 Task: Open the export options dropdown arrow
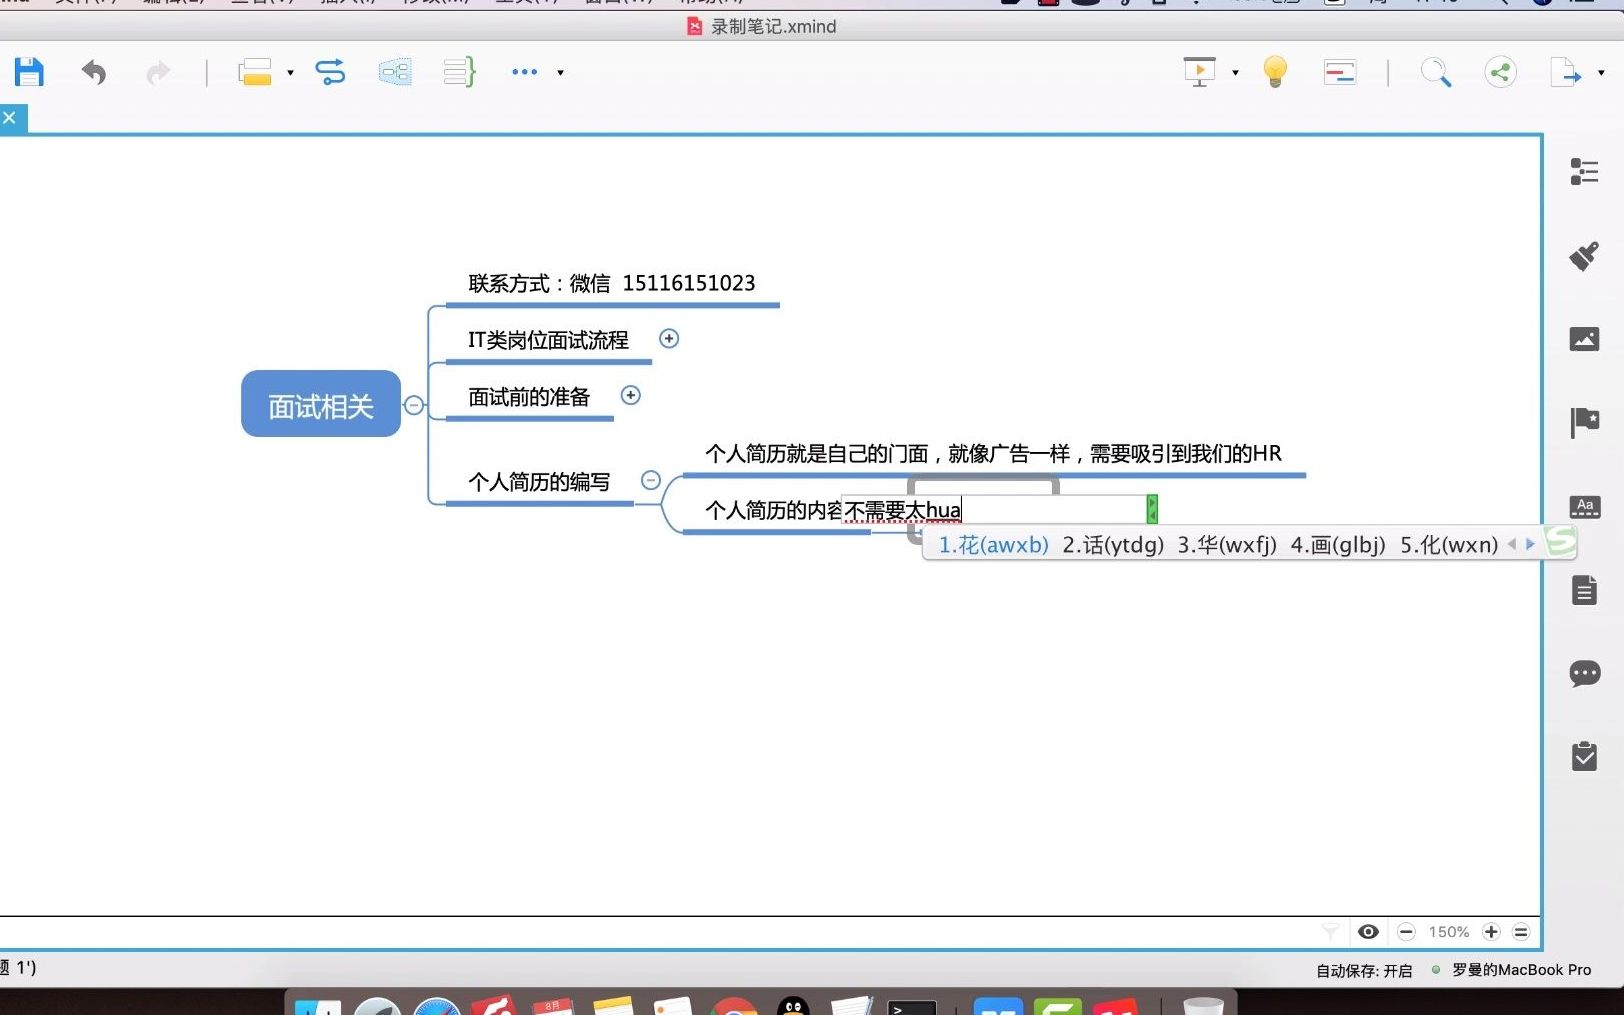(1601, 73)
